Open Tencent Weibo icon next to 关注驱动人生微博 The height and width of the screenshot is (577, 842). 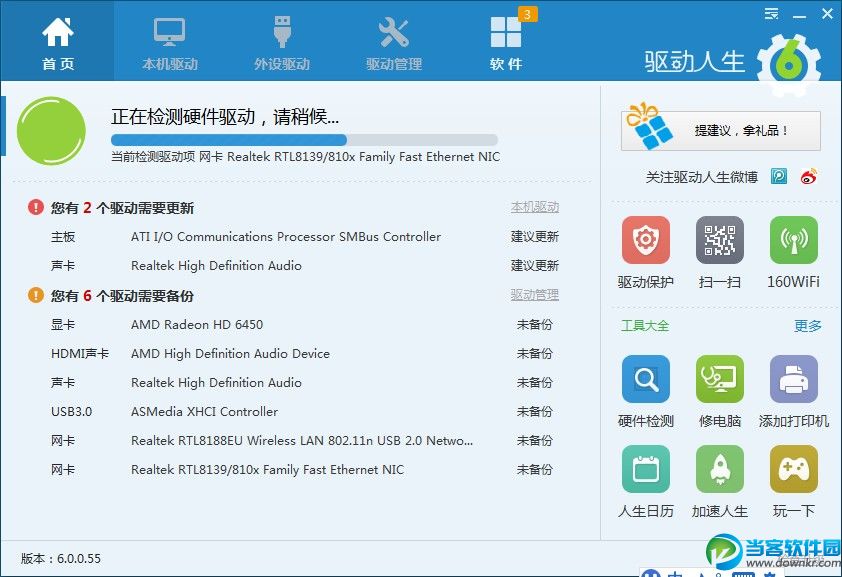[779, 176]
